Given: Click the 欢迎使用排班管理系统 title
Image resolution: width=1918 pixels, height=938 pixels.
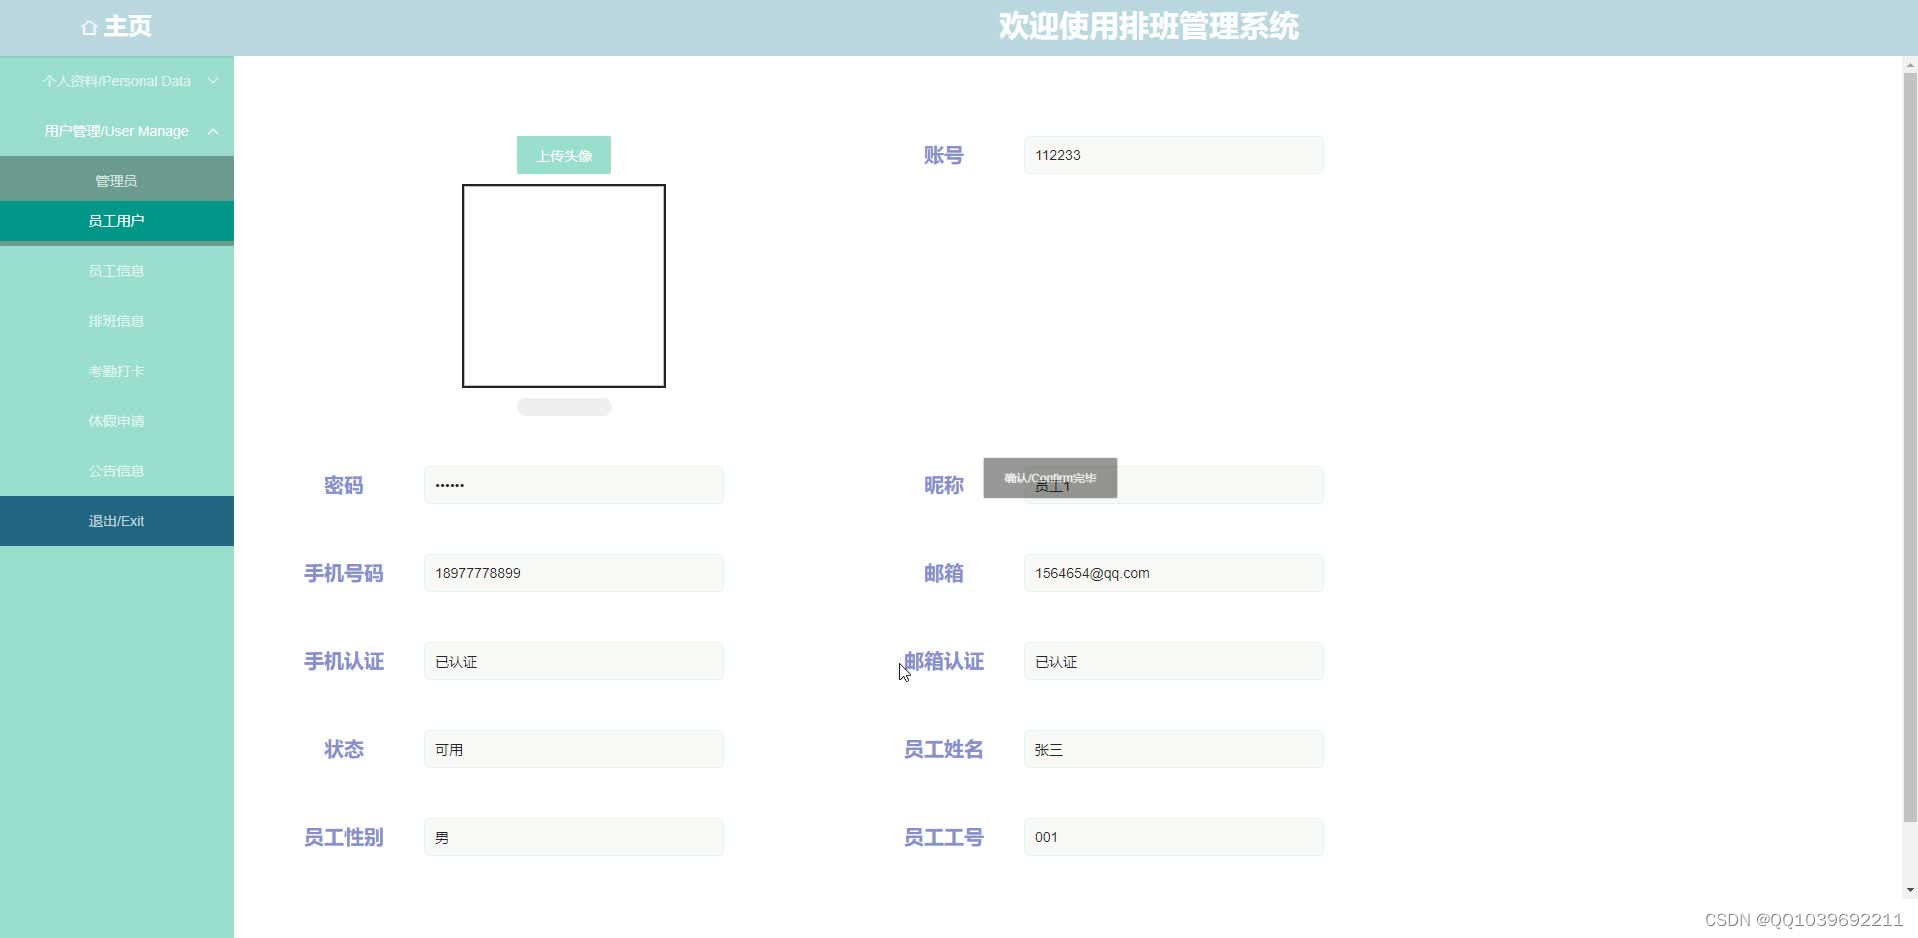Looking at the screenshot, I should coord(1149,26).
